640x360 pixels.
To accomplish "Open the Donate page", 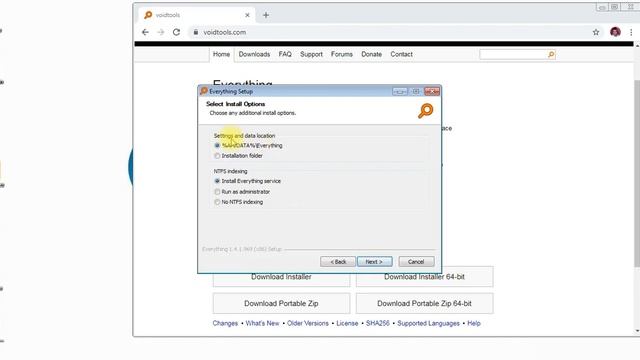I will (x=371, y=54).
